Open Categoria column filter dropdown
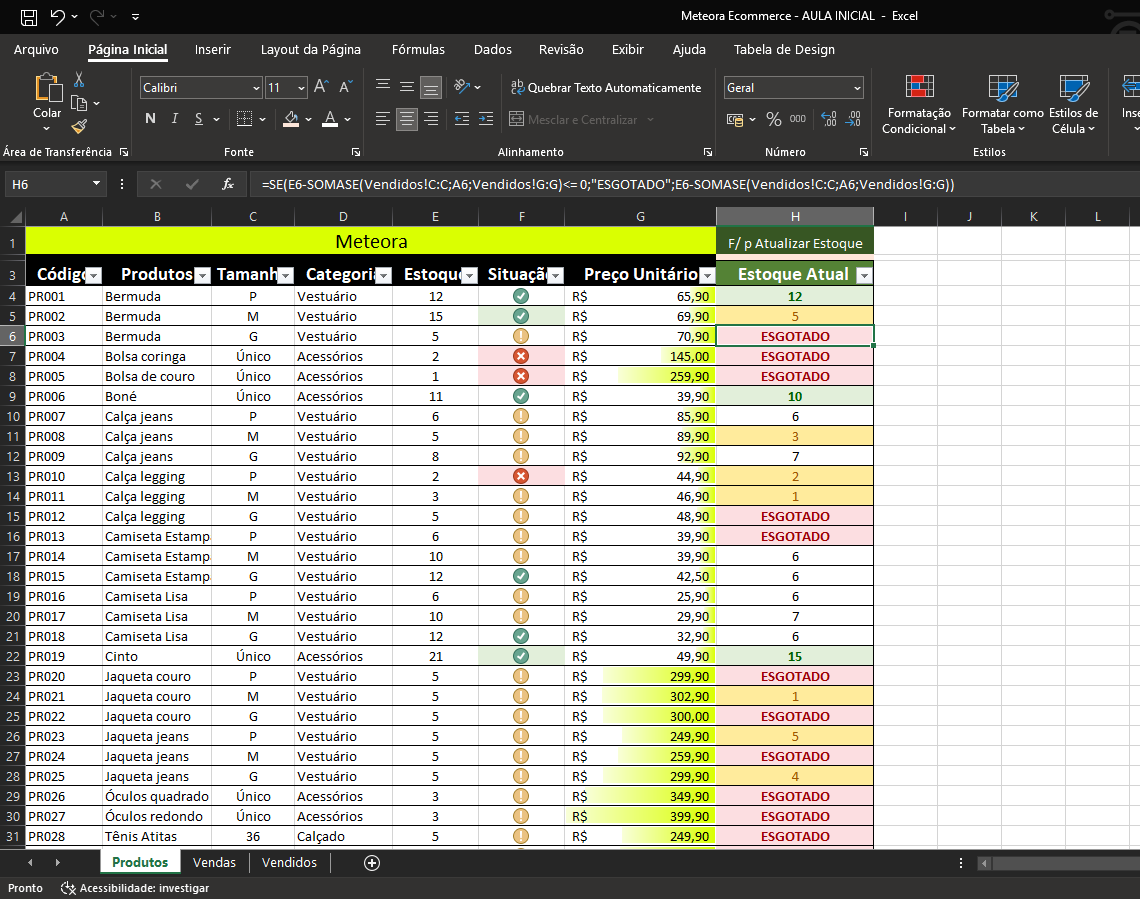This screenshot has height=899, width=1140. [x=384, y=275]
